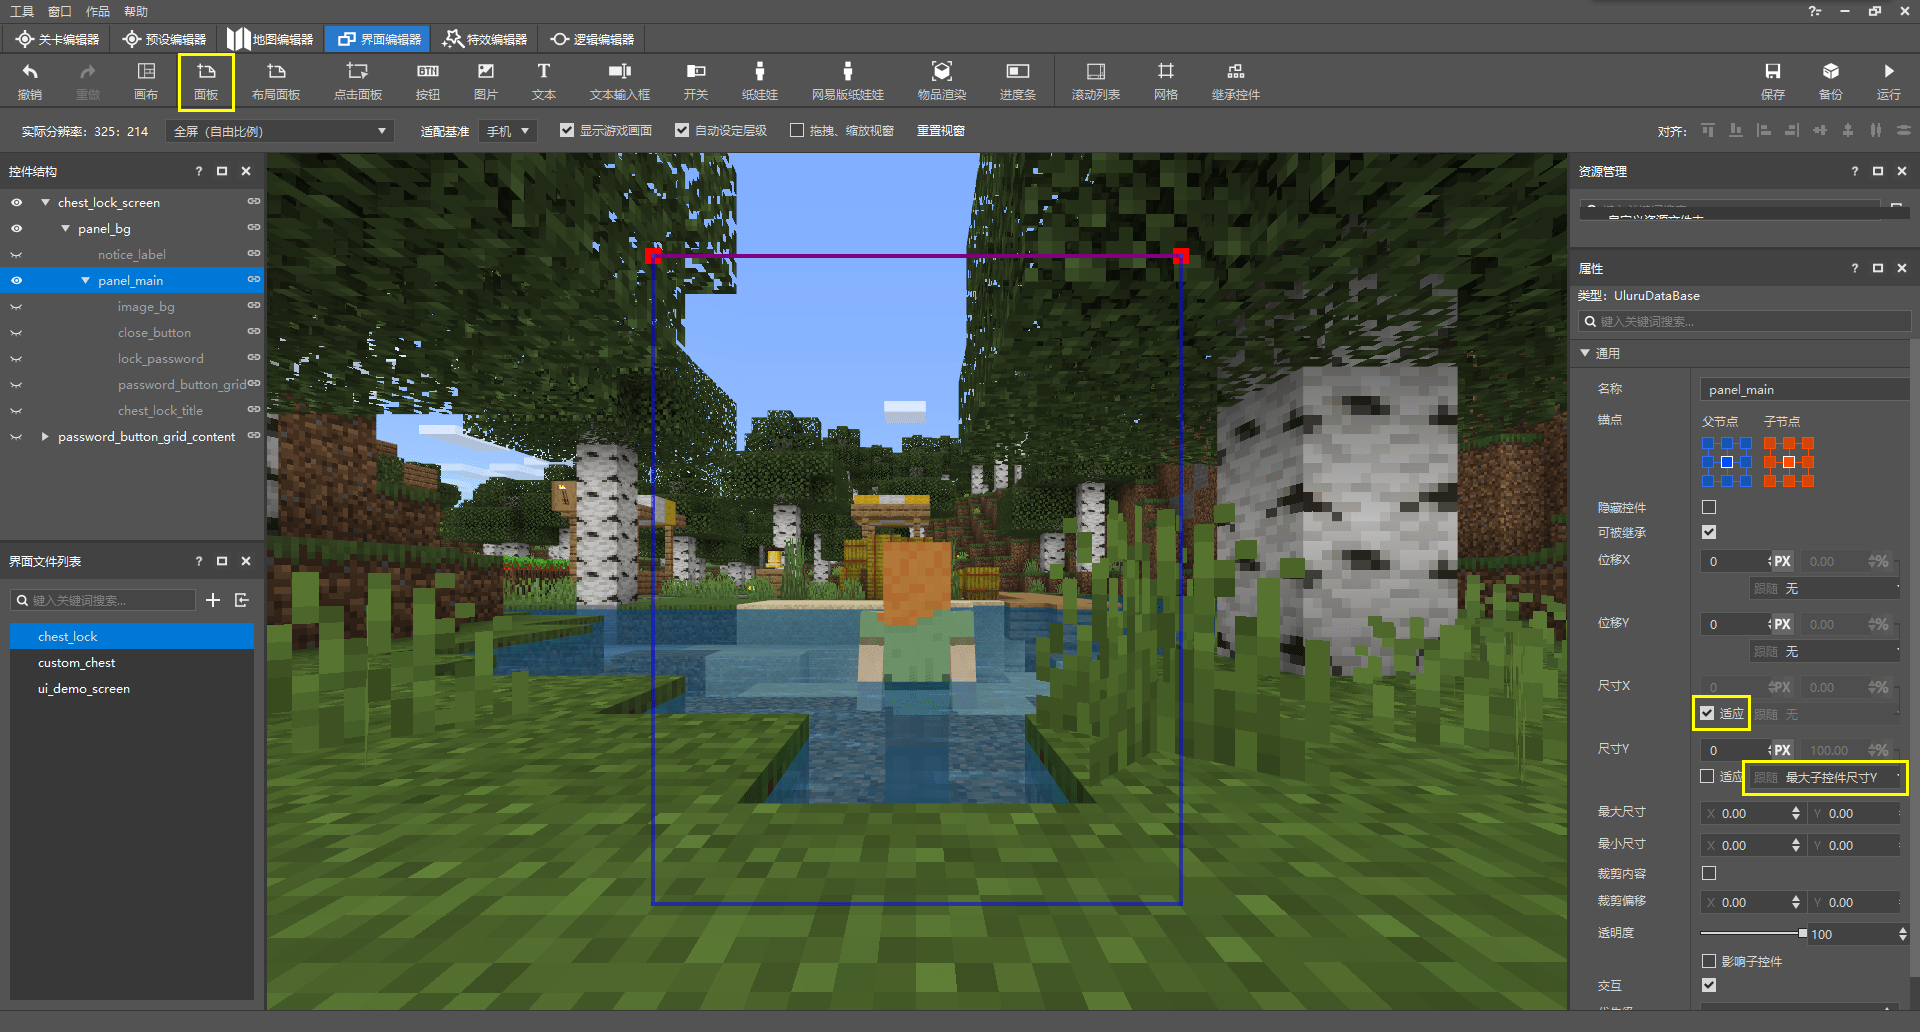Enable 影响子控件 checkbox
The image size is (1920, 1032).
tap(1709, 961)
